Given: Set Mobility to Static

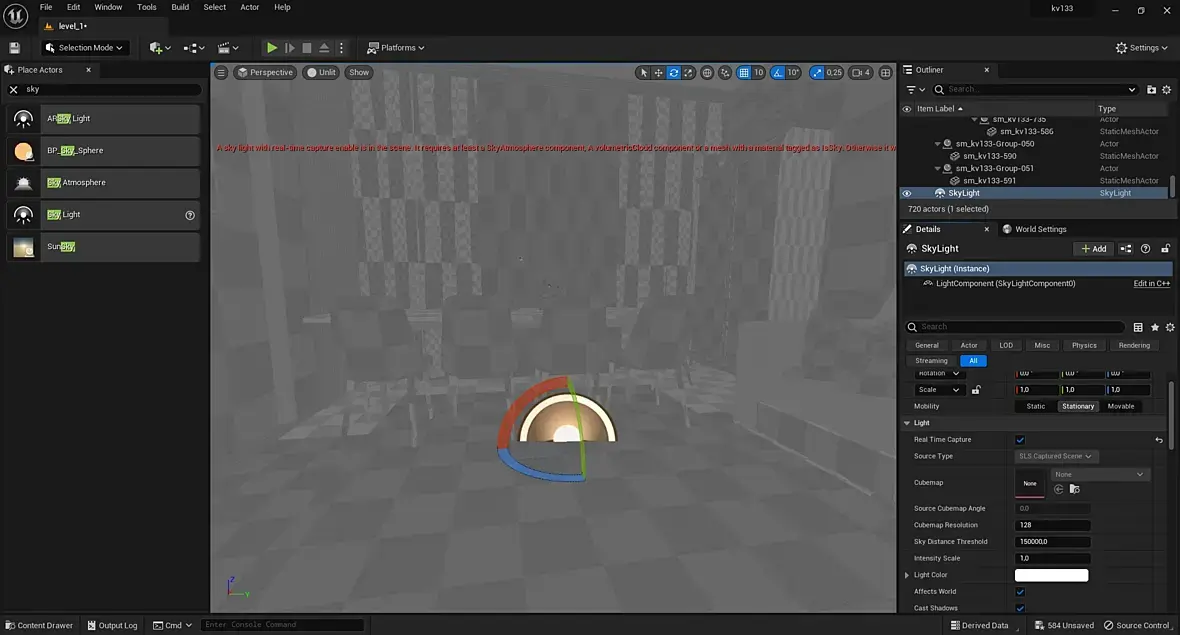Looking at the screenshot, I should (x=1036, y=406).
